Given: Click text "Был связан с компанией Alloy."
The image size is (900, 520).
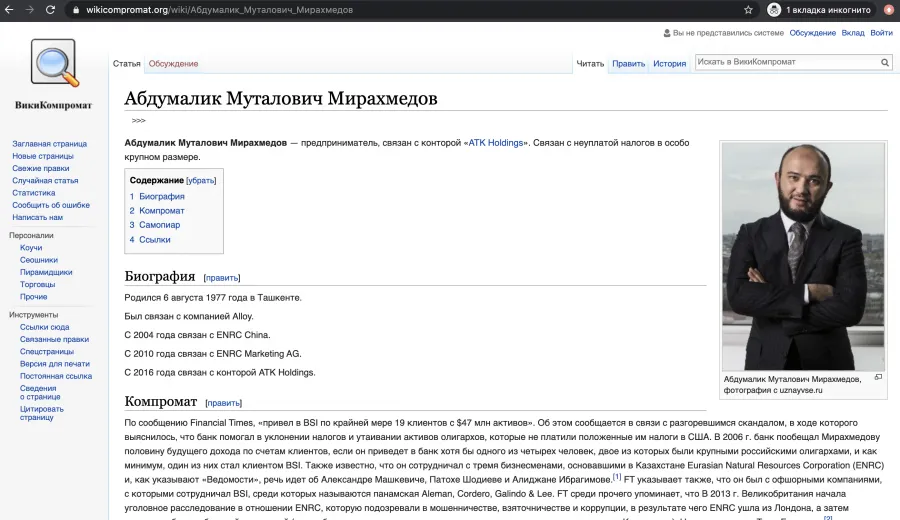Looking at the screenshot, I should pos(189,316).
